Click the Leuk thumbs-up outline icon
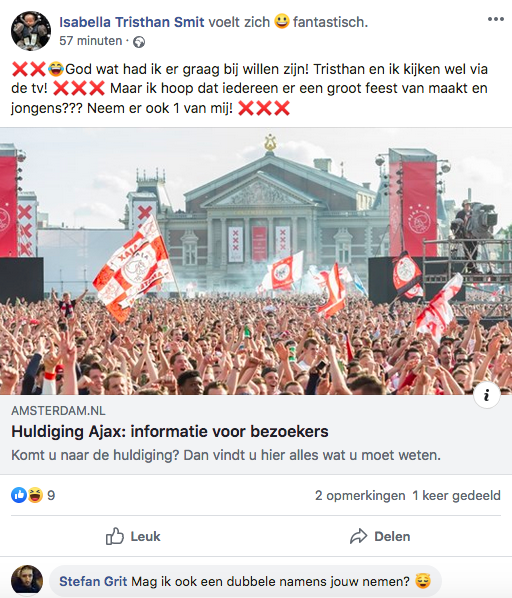 (115, 536)
